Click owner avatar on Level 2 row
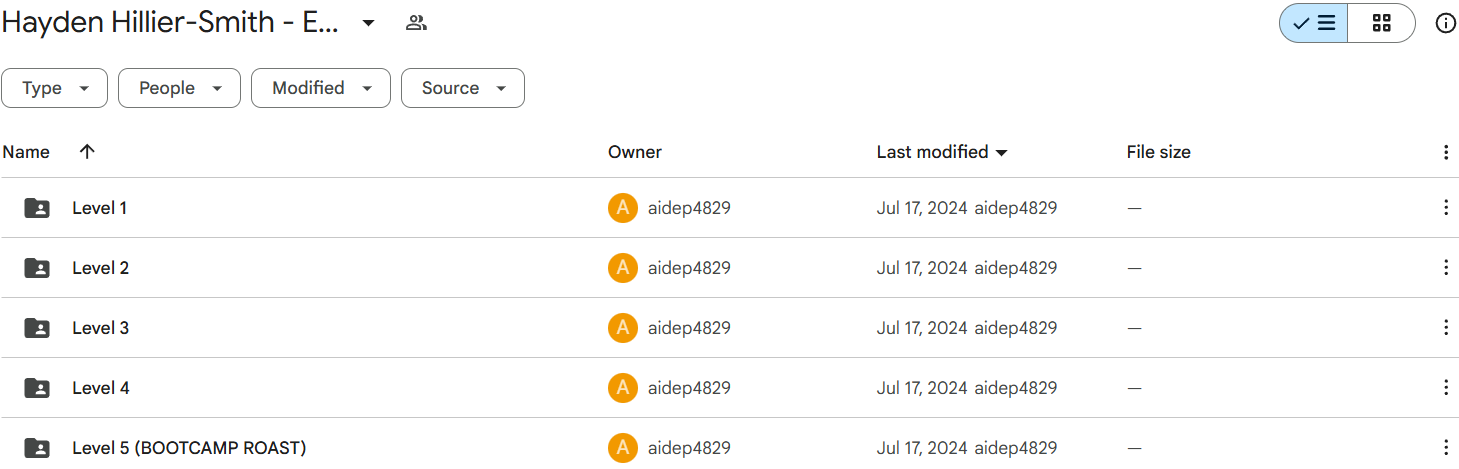 (x=622, y=268)
